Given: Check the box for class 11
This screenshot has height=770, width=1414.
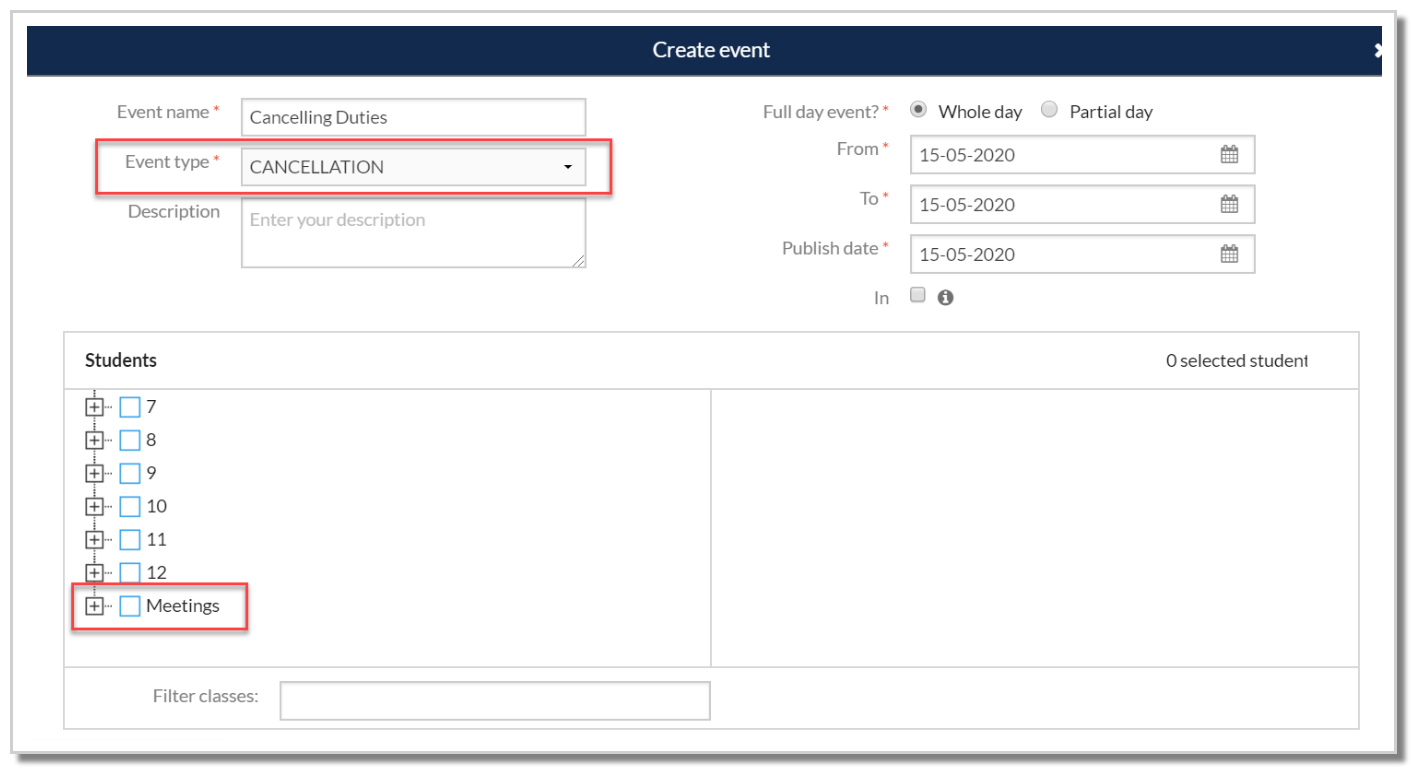Looking at the screenshot, I should pos(130,540).
